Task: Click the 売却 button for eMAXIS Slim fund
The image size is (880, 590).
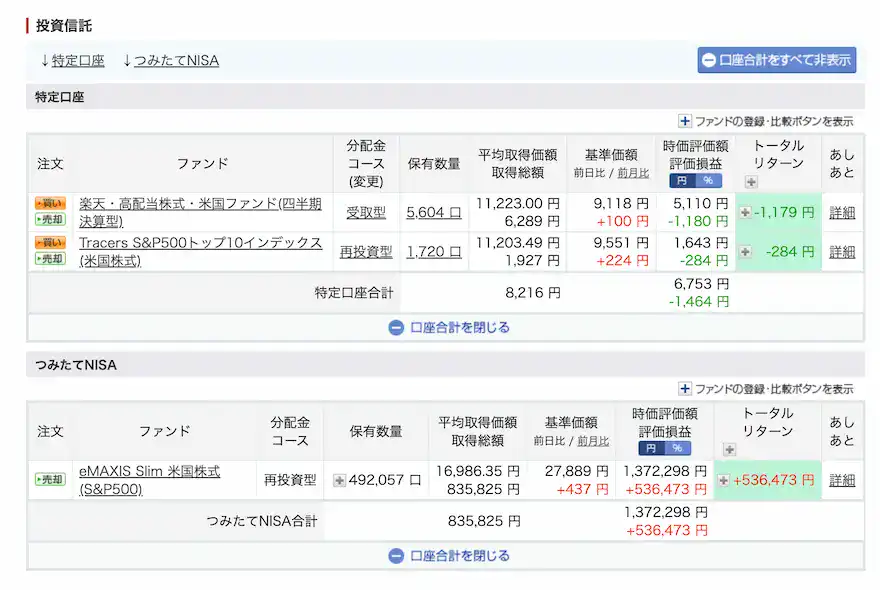Action: coord(50,479)
